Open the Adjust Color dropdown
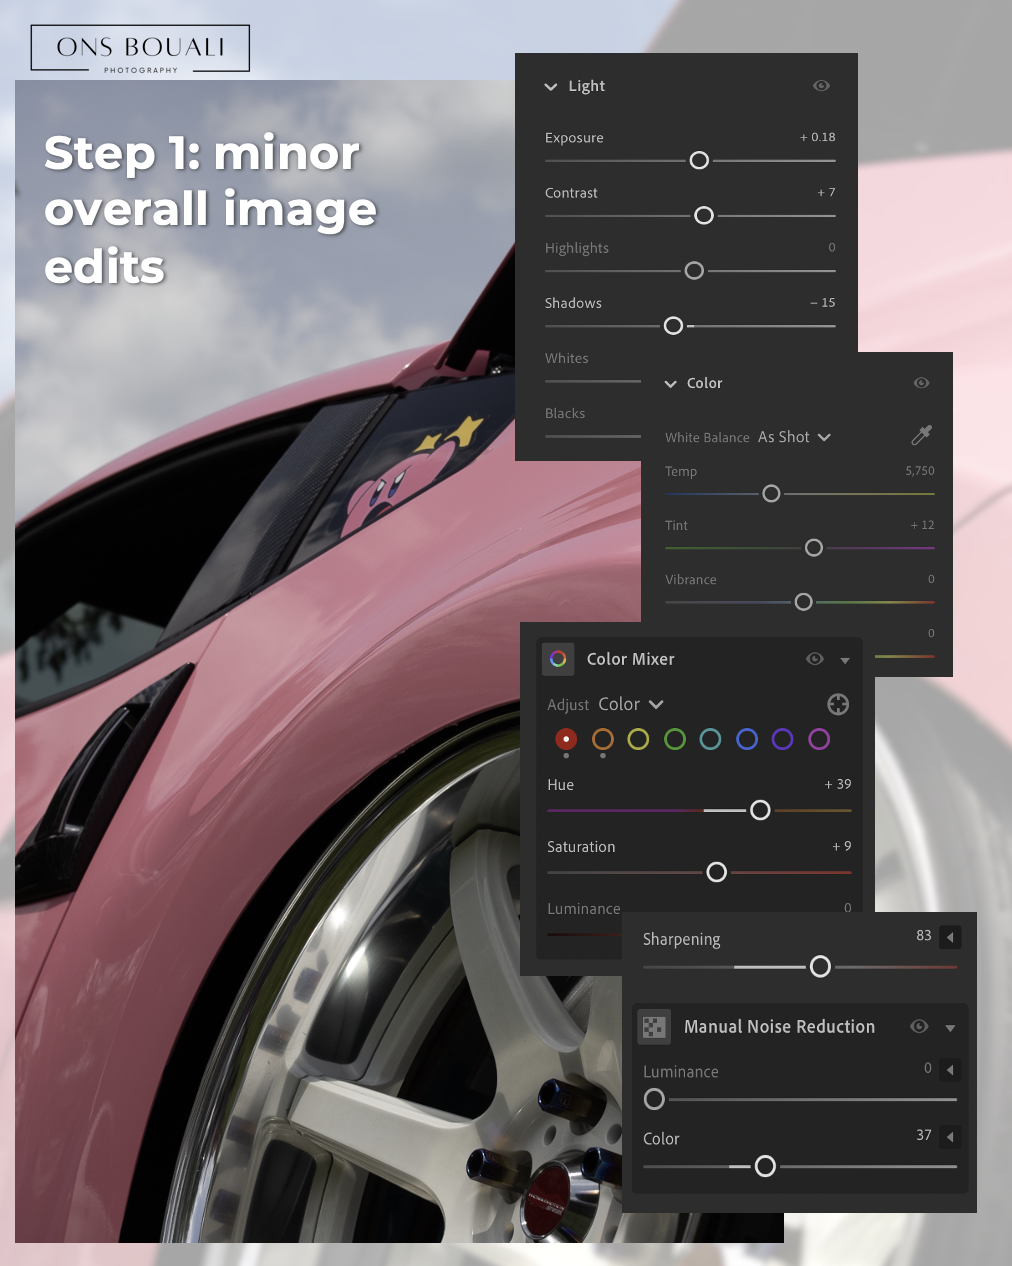Viewport: 1012px width, 1266px height. [631, 704]
